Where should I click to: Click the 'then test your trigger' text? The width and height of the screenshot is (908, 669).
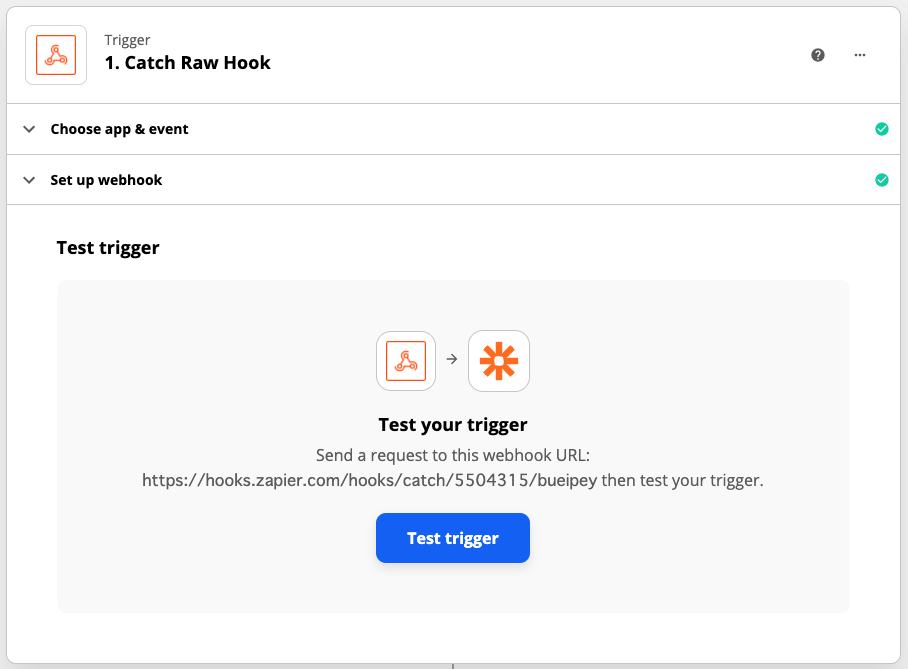pos(682,481)
